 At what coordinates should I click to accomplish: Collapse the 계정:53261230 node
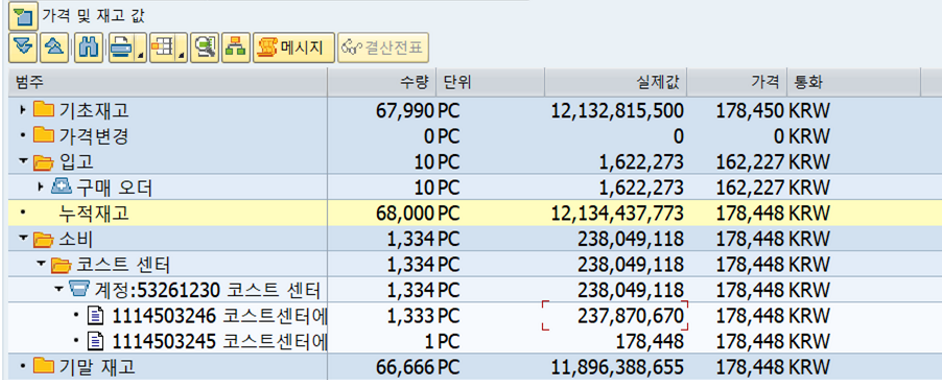pyautogui.click(x=59, y=289)
